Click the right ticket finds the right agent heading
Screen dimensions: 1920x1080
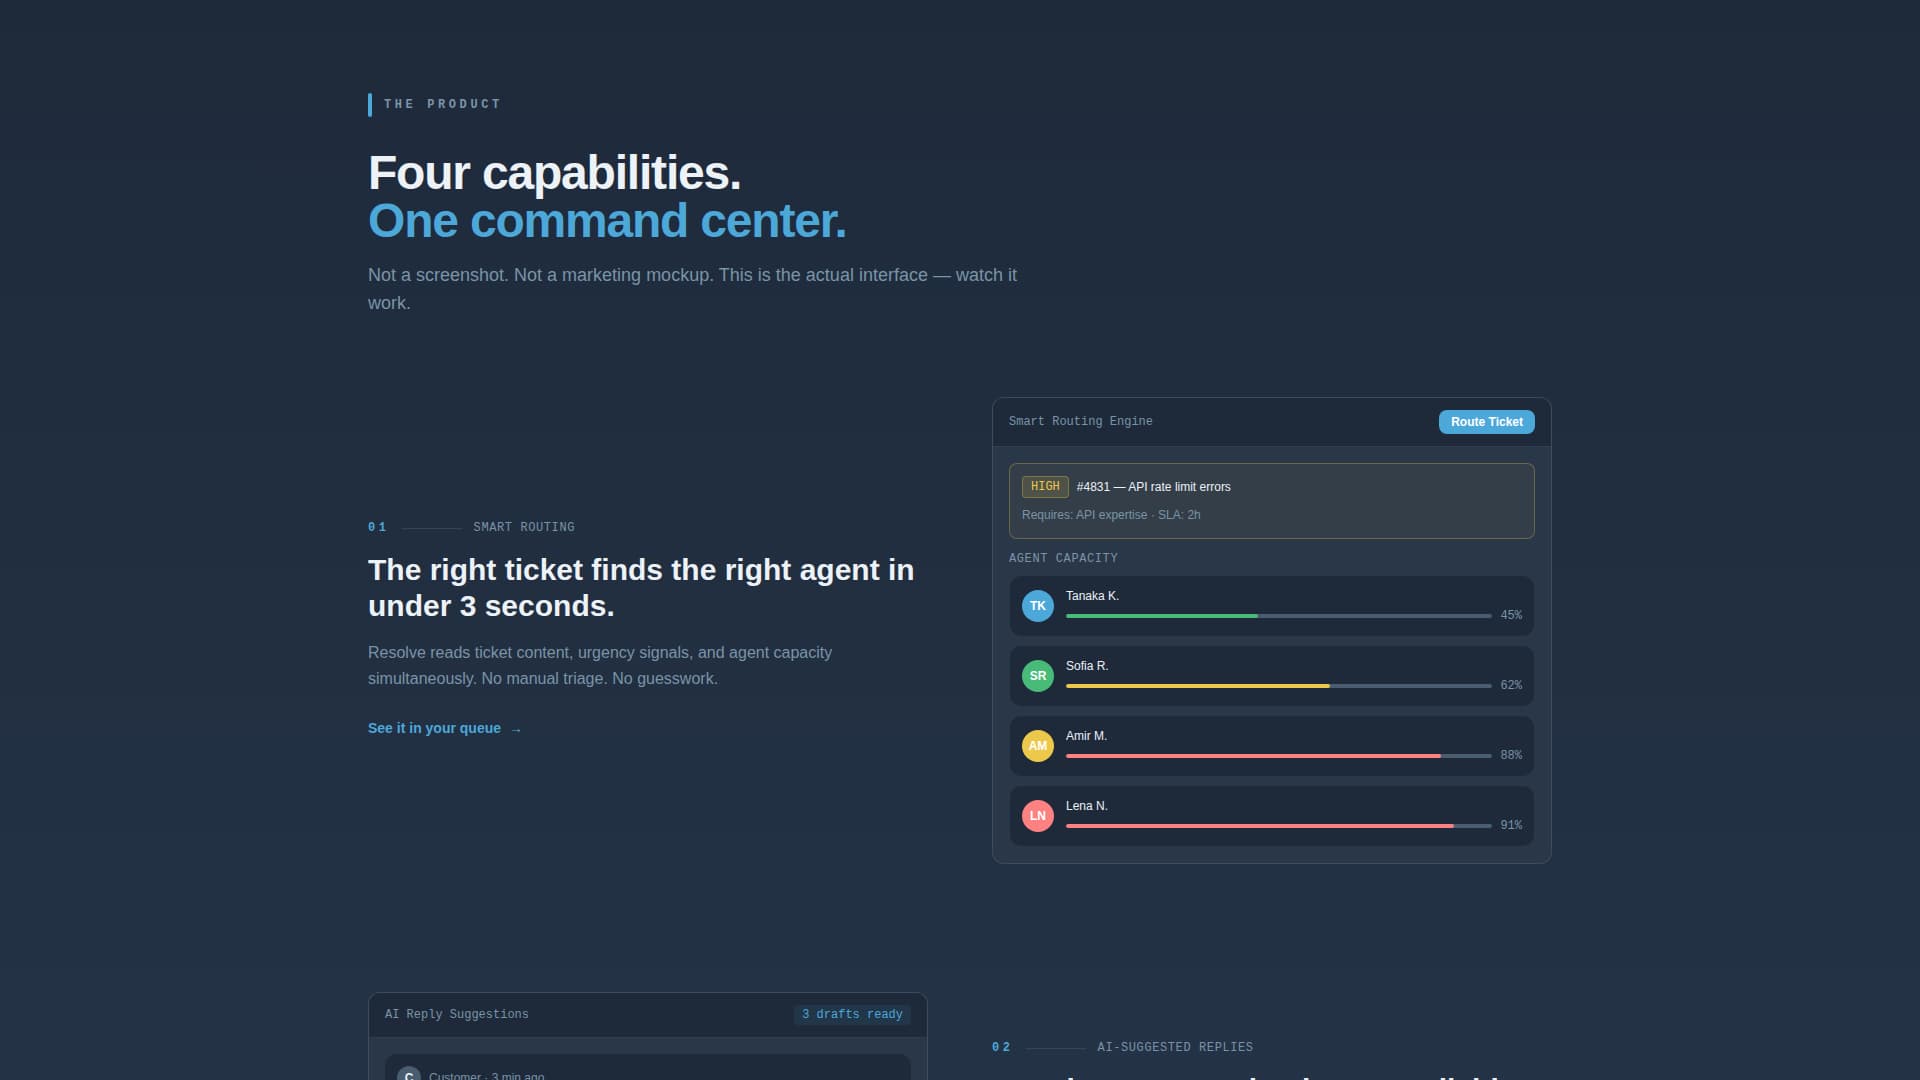[641, 588]
